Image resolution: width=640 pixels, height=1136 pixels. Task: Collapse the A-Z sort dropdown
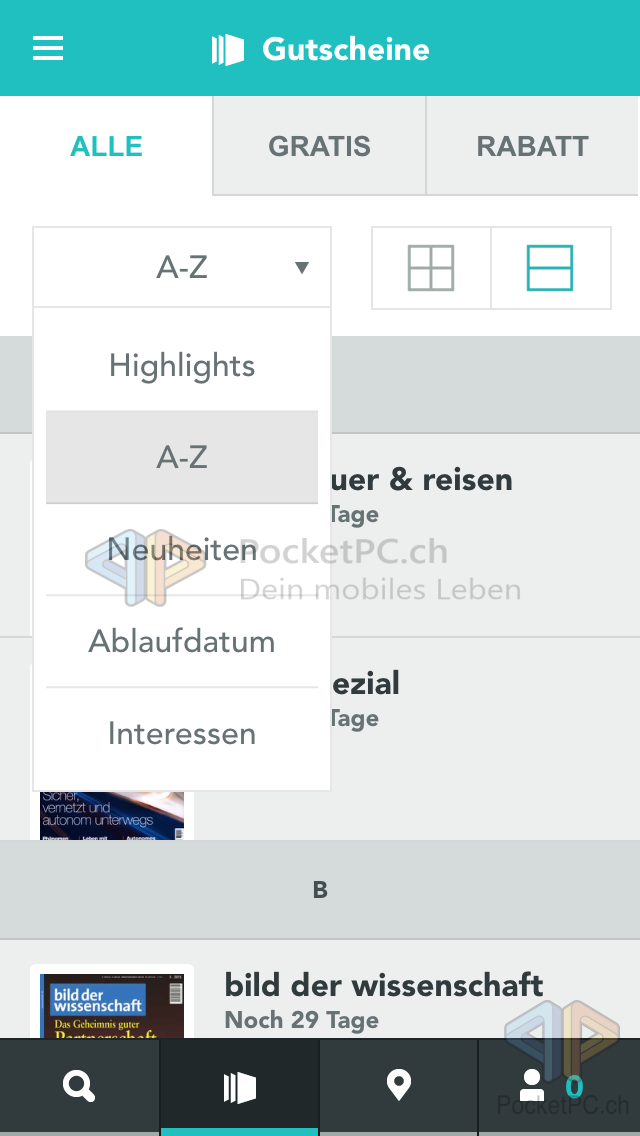(182, 267)
